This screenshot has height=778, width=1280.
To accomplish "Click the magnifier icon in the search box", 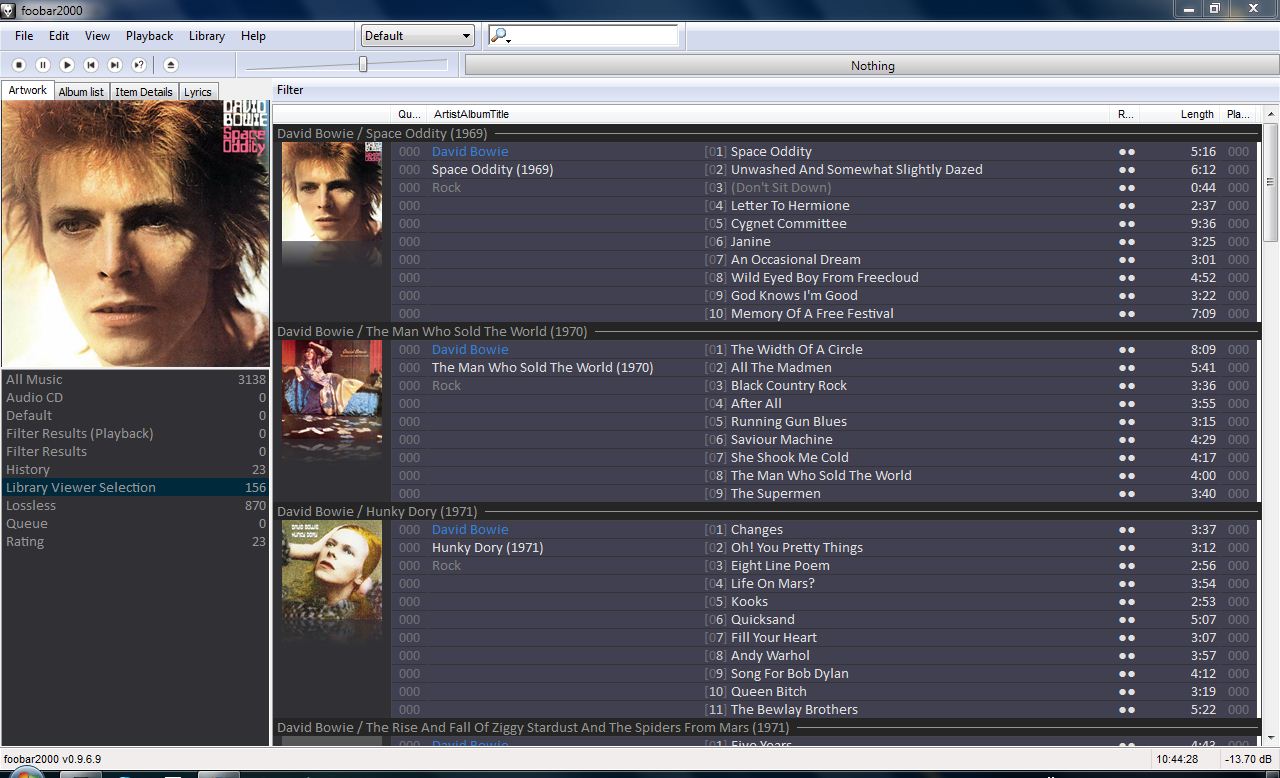I will coord(499,36).
